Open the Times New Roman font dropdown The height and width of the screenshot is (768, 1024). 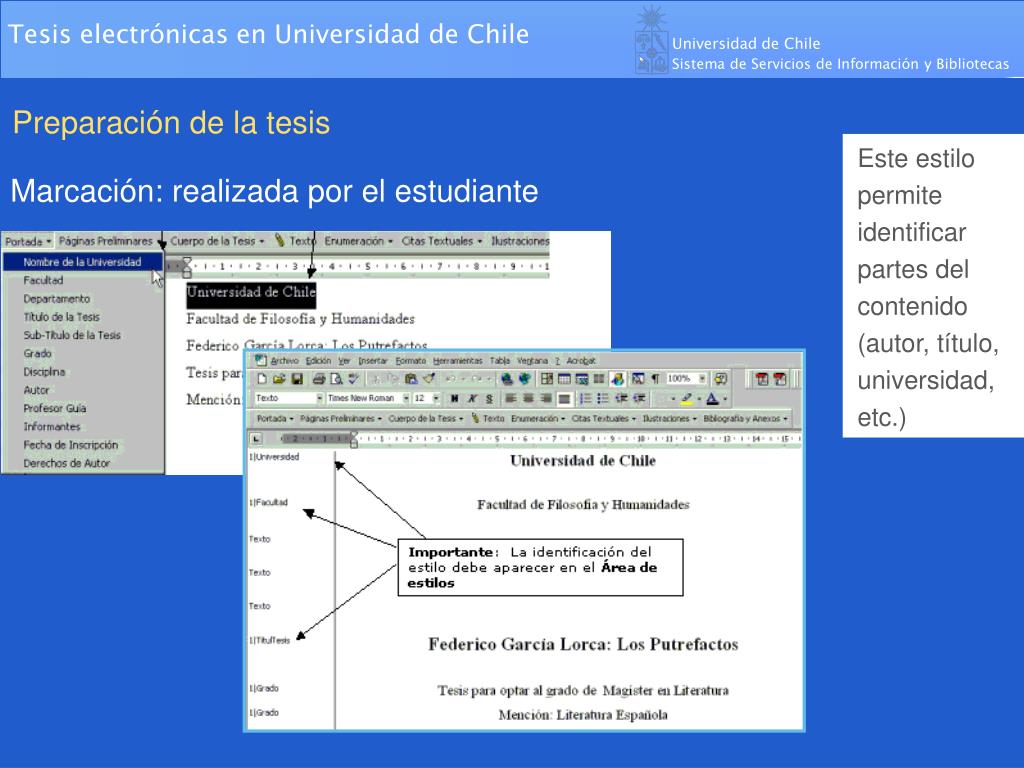406,398
